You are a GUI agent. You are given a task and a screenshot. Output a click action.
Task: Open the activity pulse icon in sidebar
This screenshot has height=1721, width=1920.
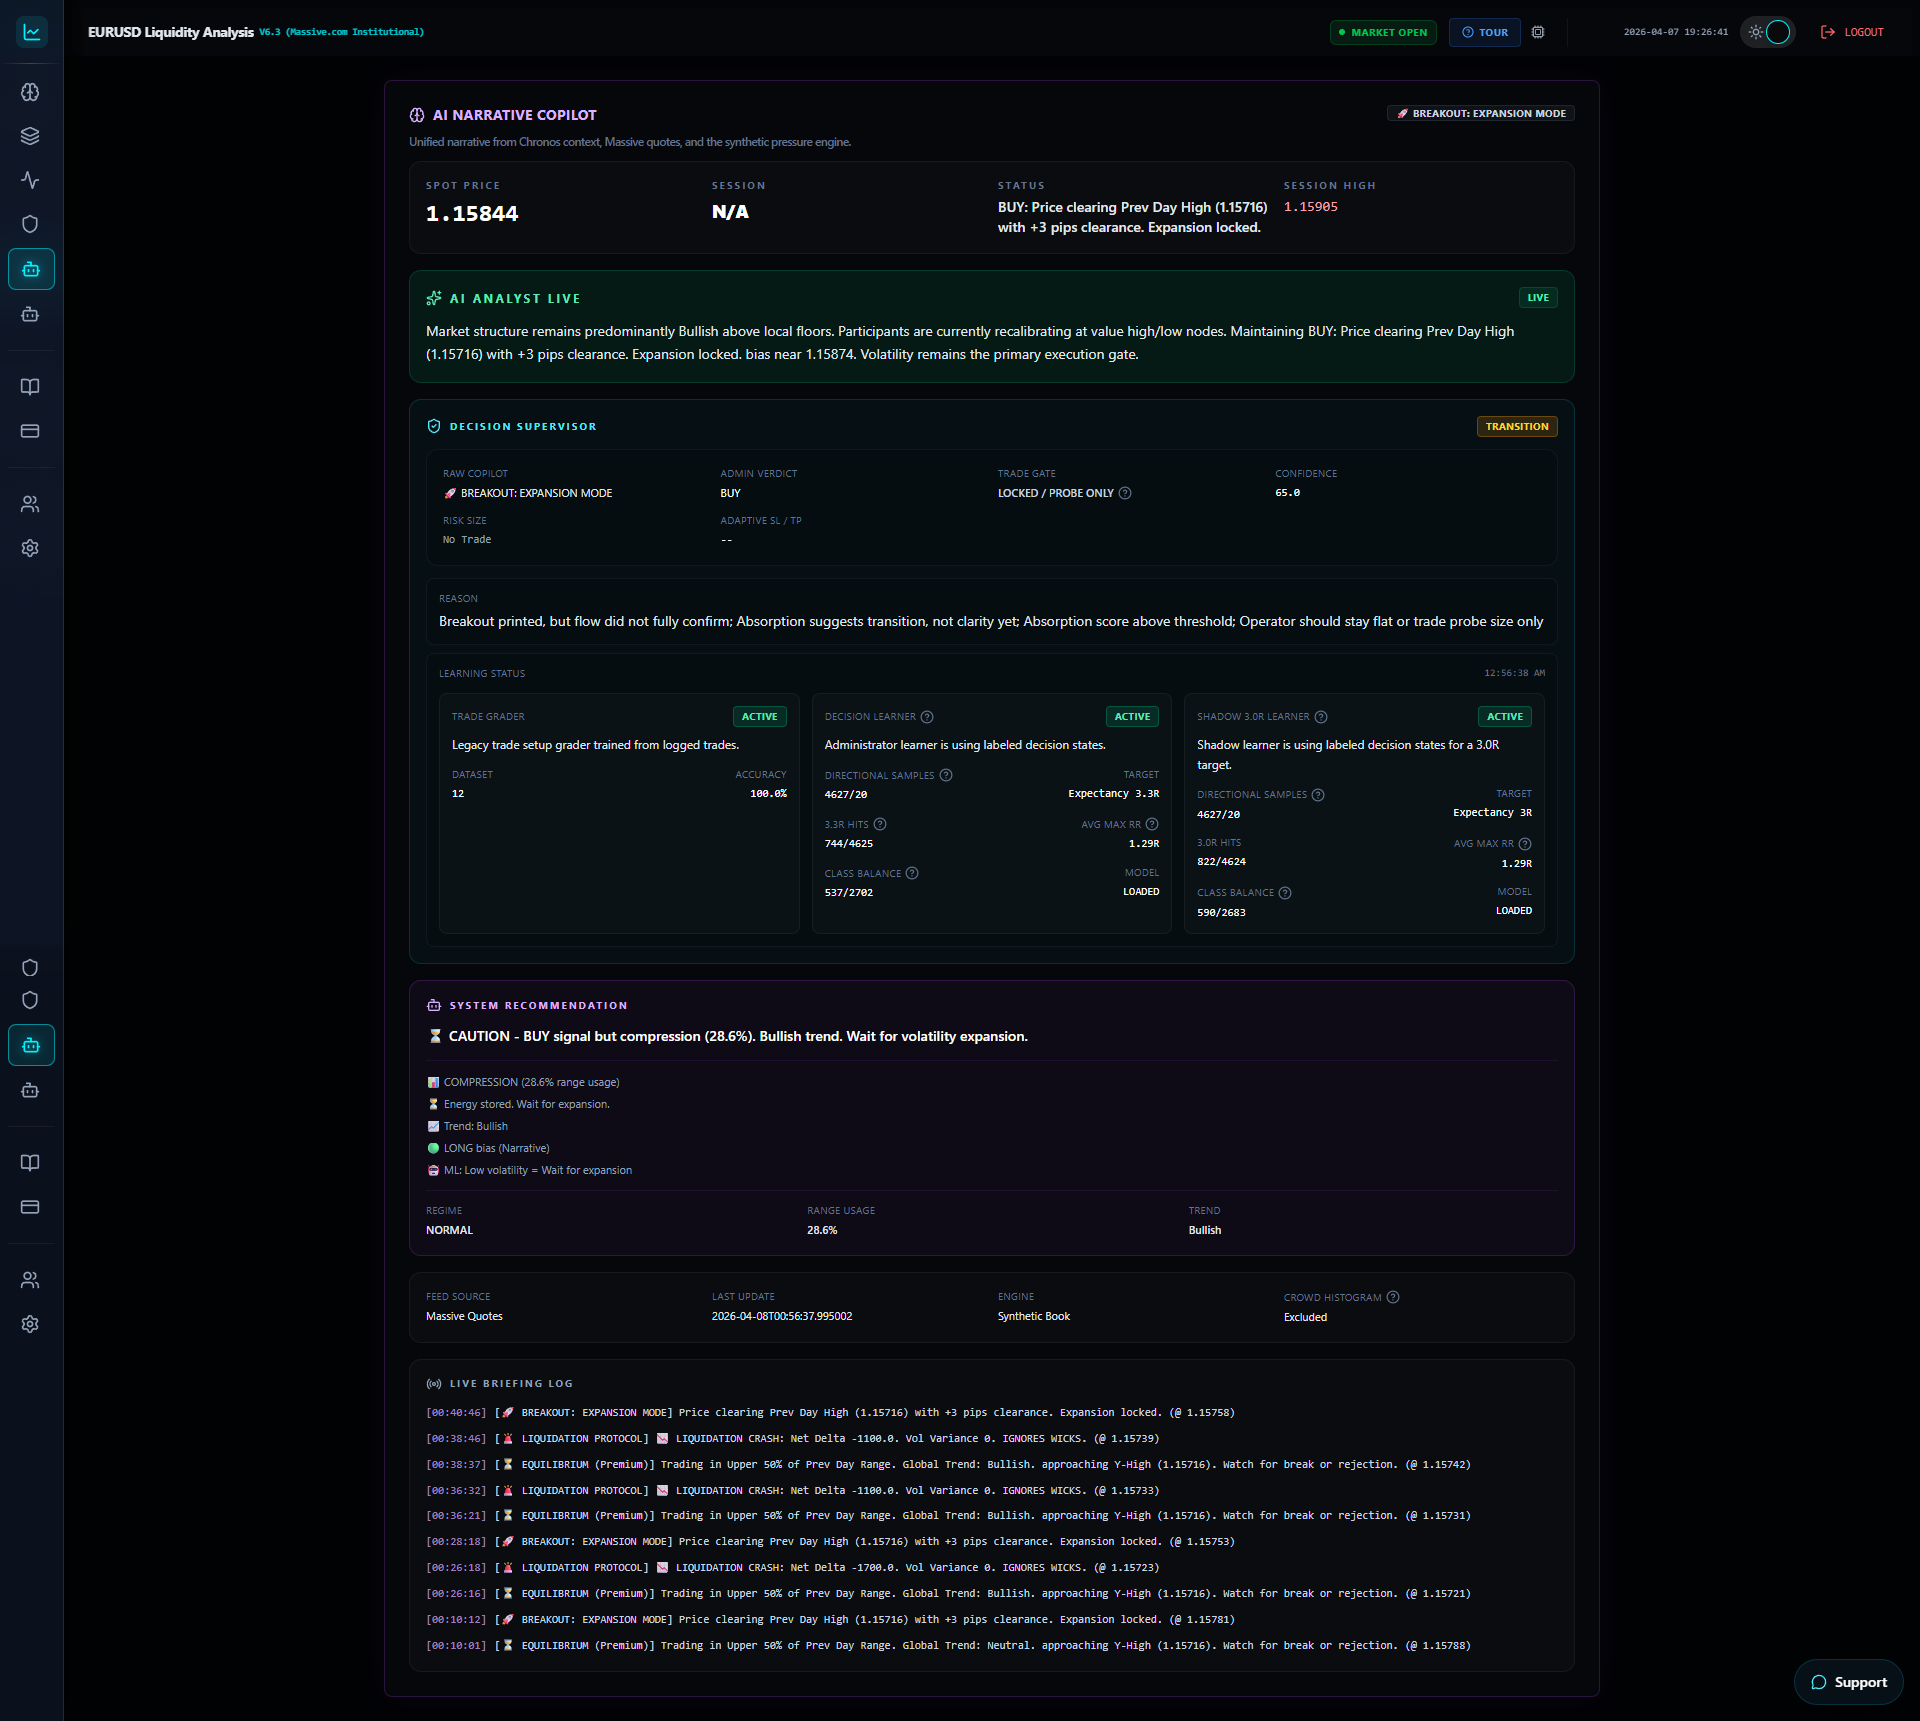click(x=30, y=180)
